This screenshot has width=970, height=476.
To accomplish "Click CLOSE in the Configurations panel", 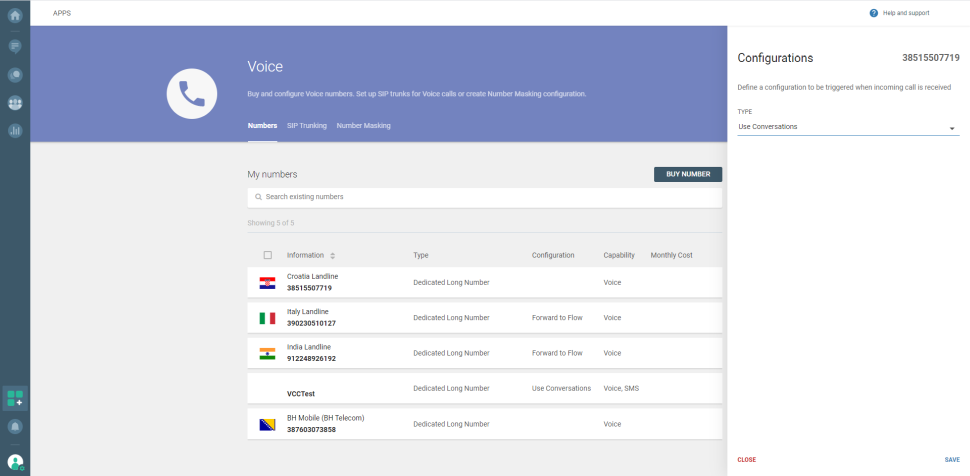I will tap(746, 460).
